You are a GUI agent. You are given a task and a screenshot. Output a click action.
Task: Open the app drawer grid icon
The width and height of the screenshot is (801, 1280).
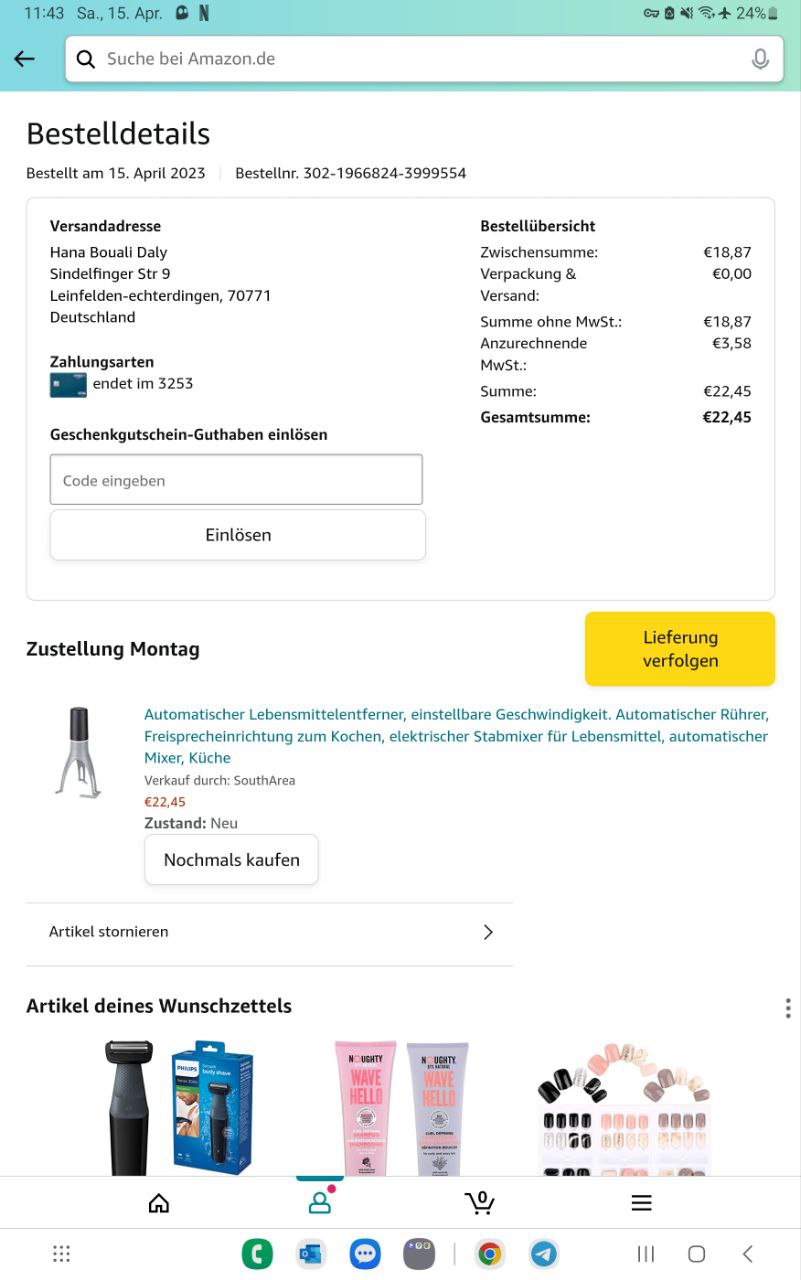click(x=61, y=1254)
